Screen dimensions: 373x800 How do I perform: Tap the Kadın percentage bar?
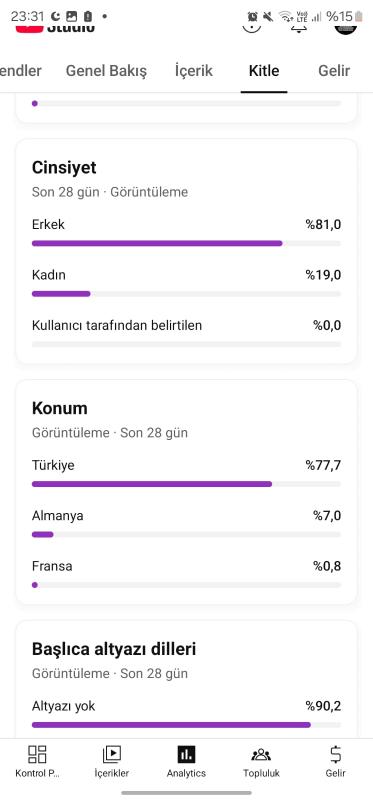pyautogui.click(x=186, y=294)
